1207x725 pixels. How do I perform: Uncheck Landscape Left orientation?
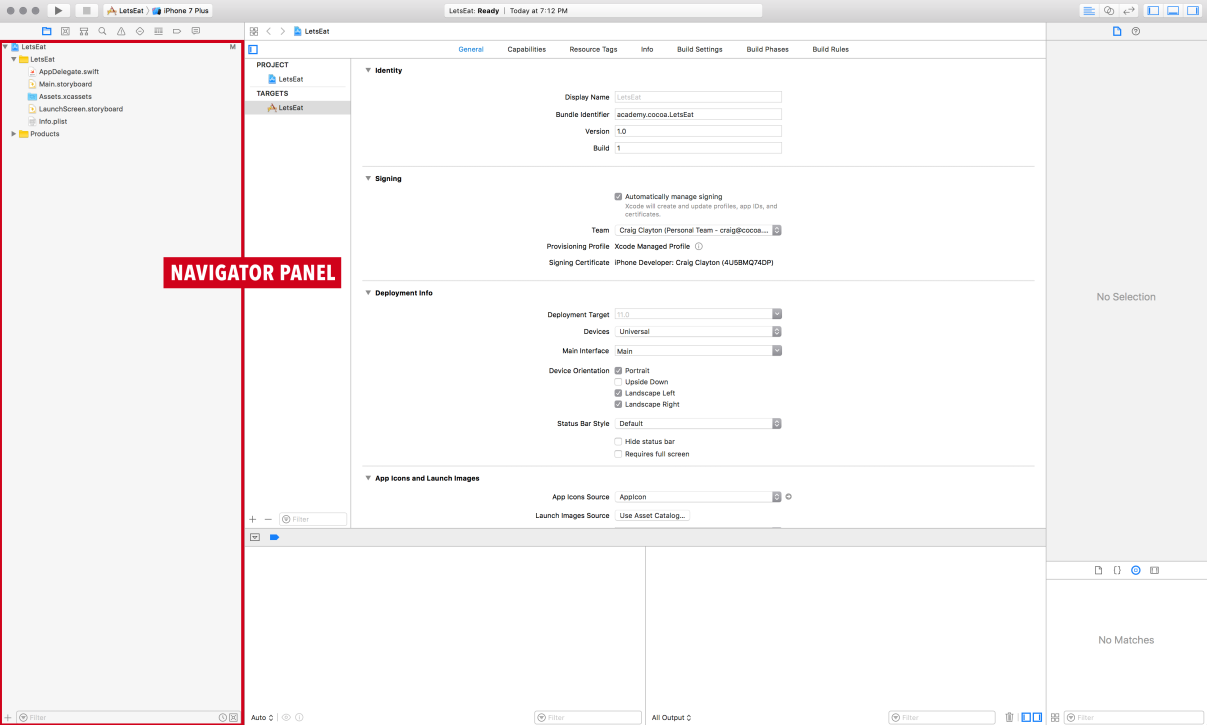click(x=618, y=393)
